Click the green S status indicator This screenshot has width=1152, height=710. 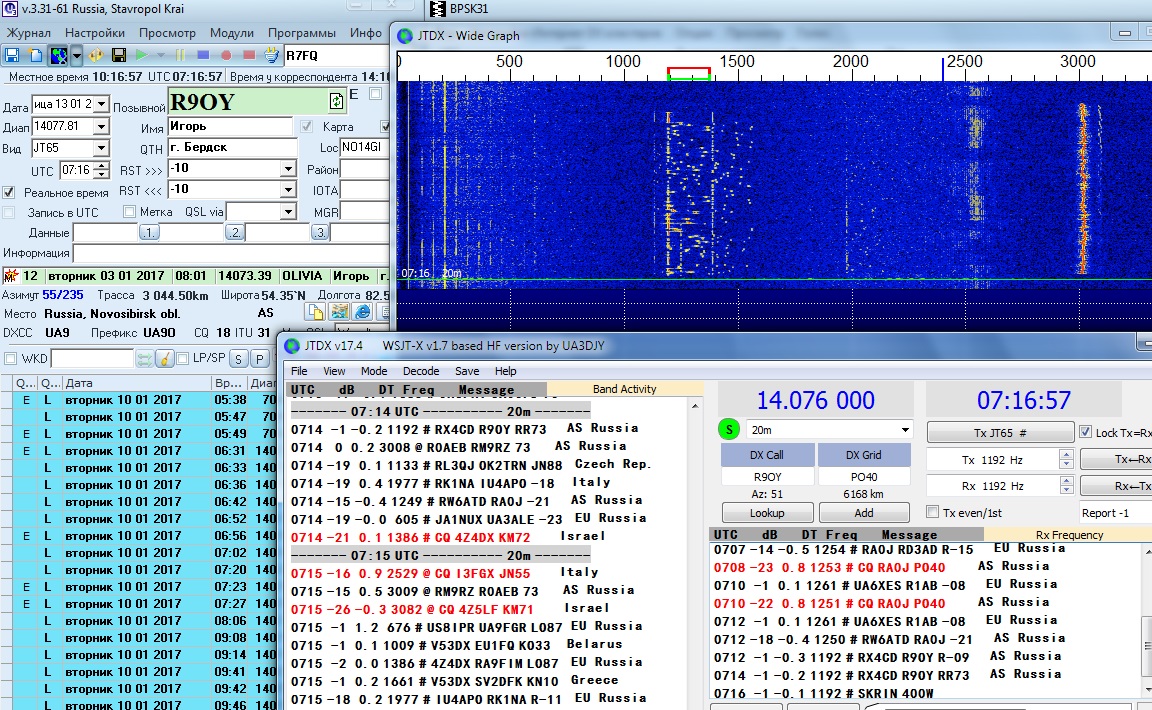click(729, 430)
